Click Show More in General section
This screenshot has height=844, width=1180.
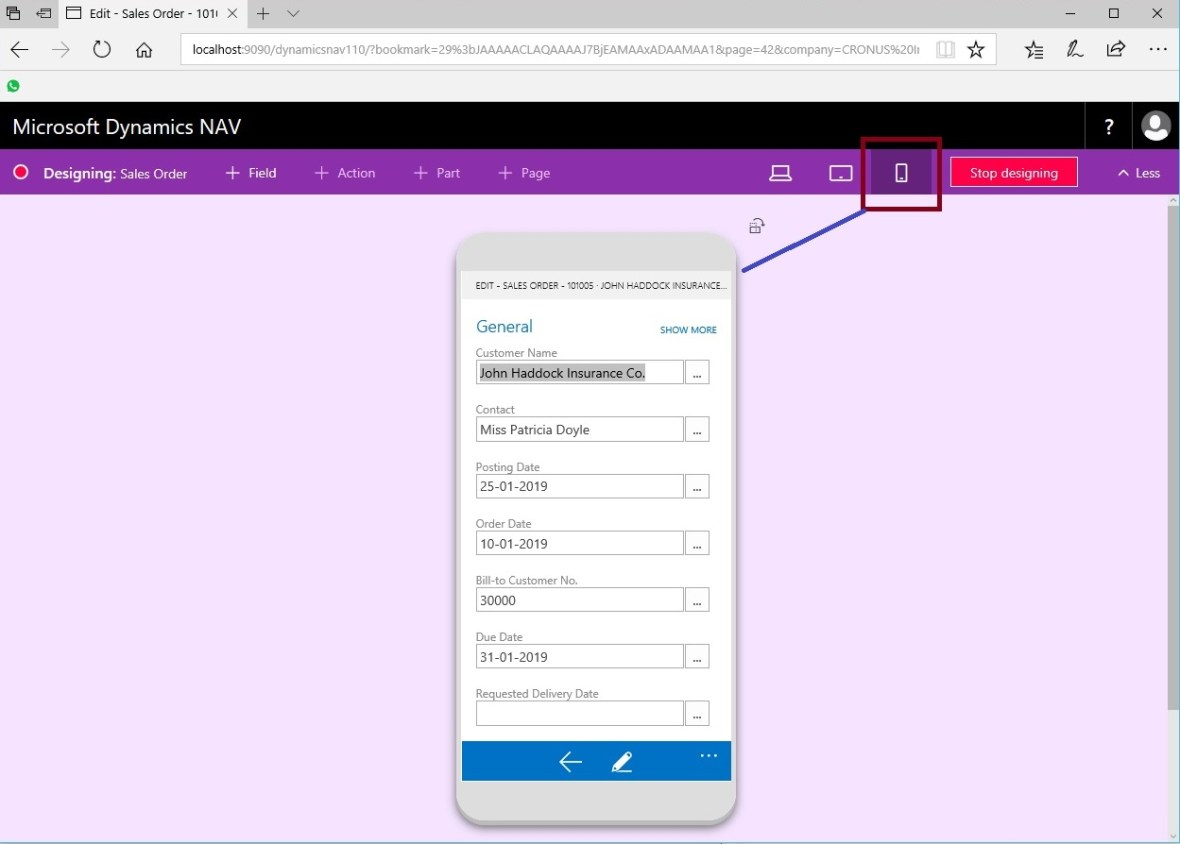(688, 330)
